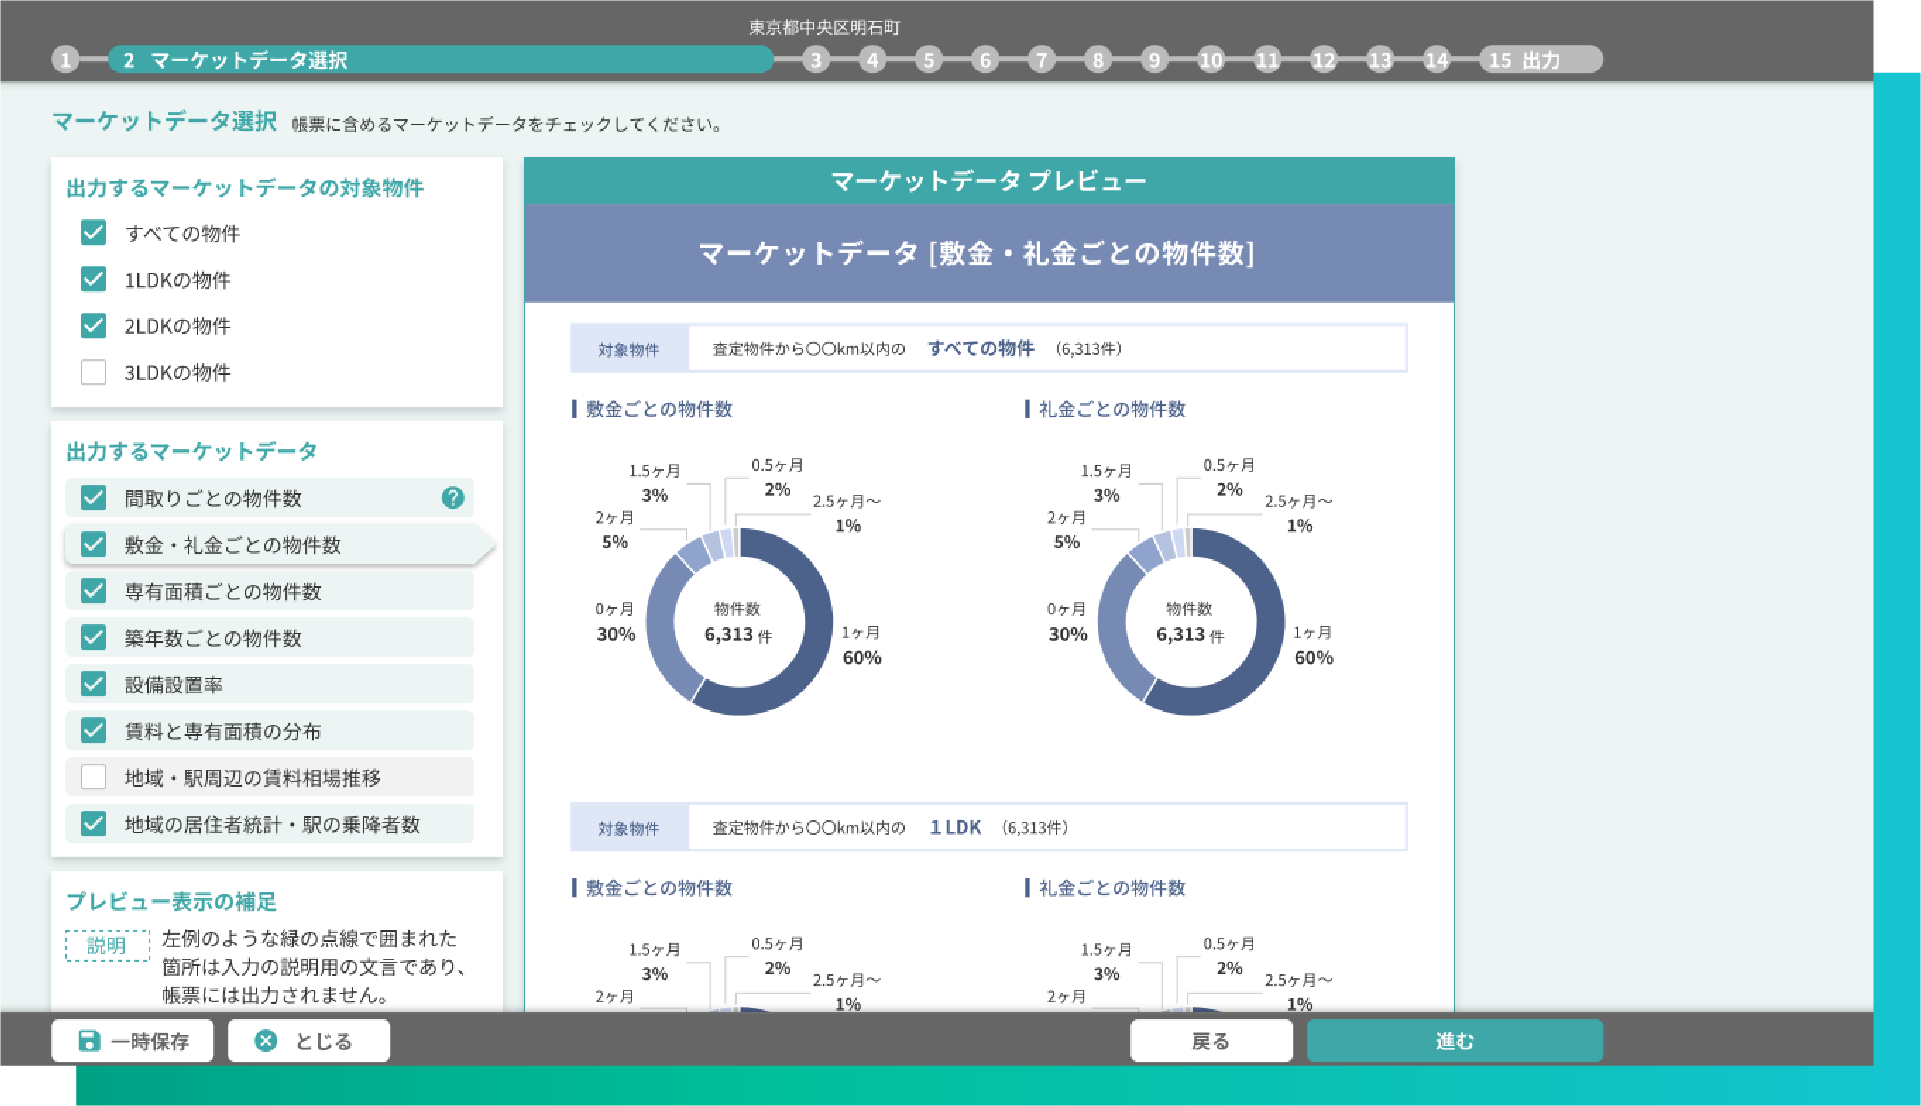1921x1106 pixels.
Task: Click the 戻る button
Action: 1210,1041
